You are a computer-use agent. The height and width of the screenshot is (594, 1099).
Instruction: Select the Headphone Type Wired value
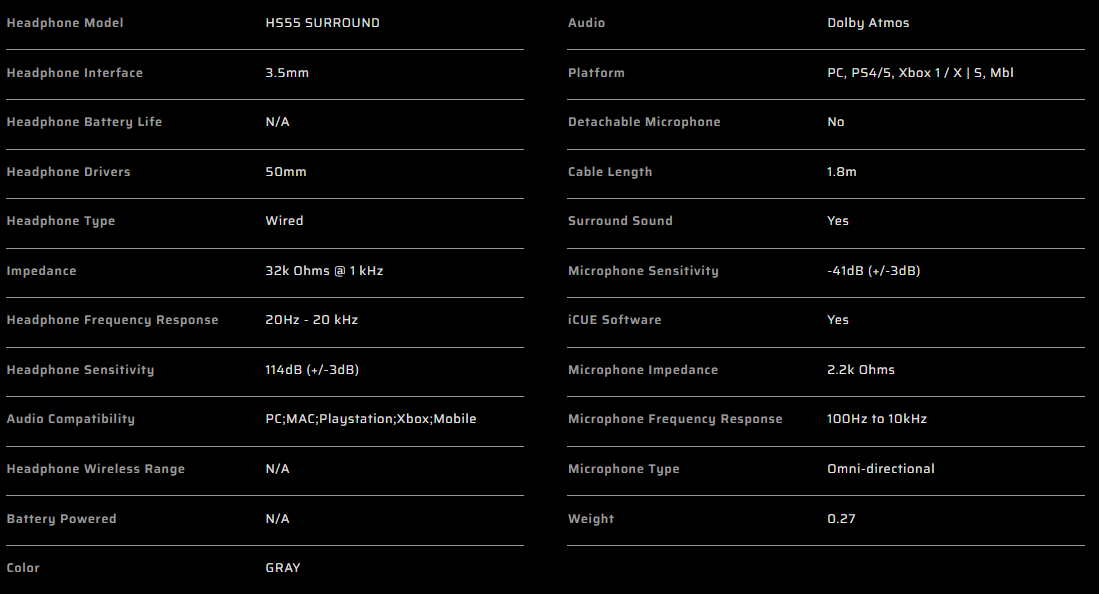(284, 221)
